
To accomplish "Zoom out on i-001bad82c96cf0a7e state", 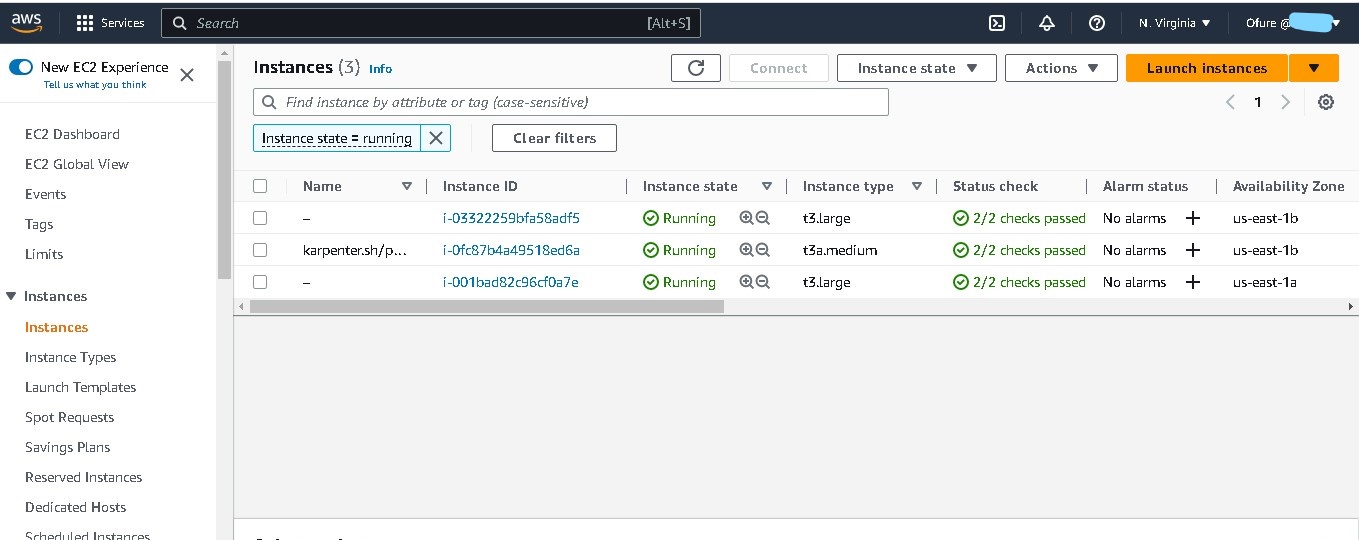I will point(763,282).
